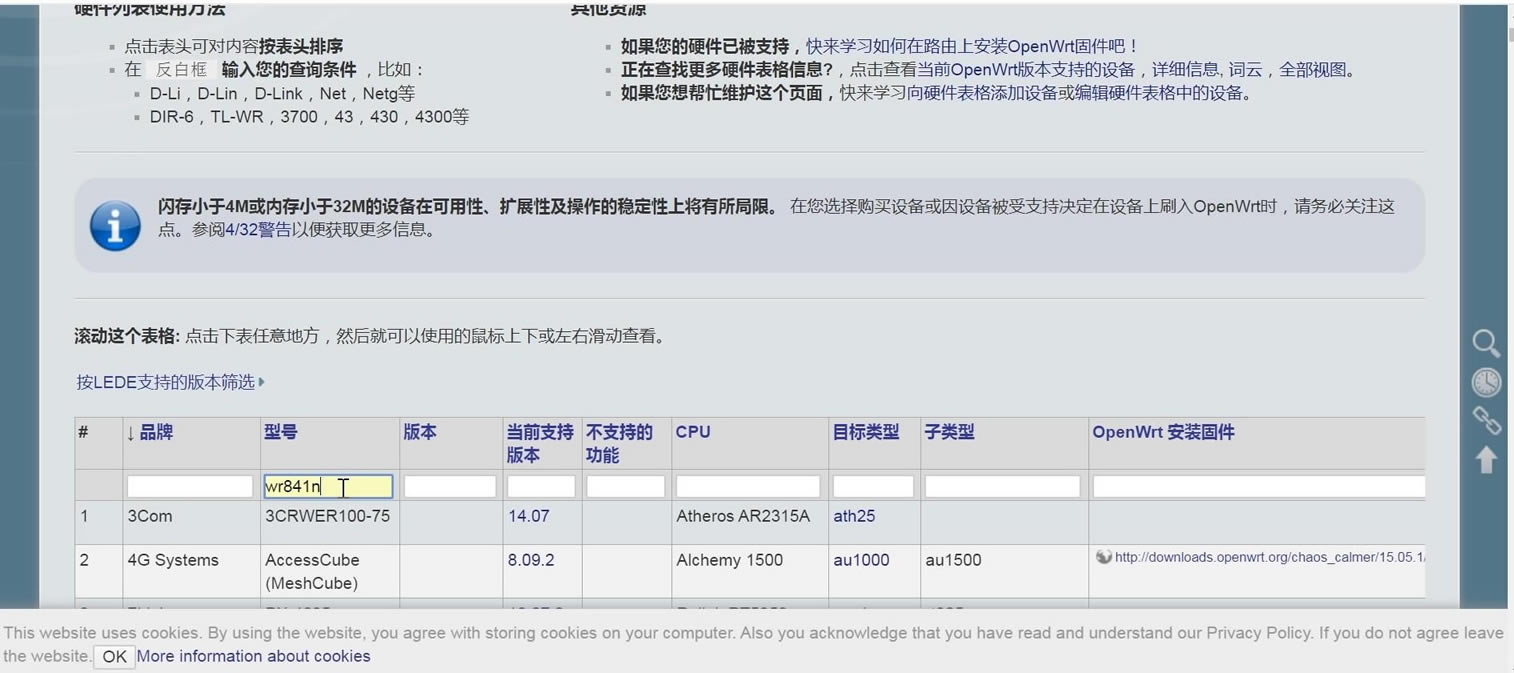Click the magnifier search icon on right sidebar
This screenshot has width=1514, height=673.
pyautogui.click(x=1486, y=344)
